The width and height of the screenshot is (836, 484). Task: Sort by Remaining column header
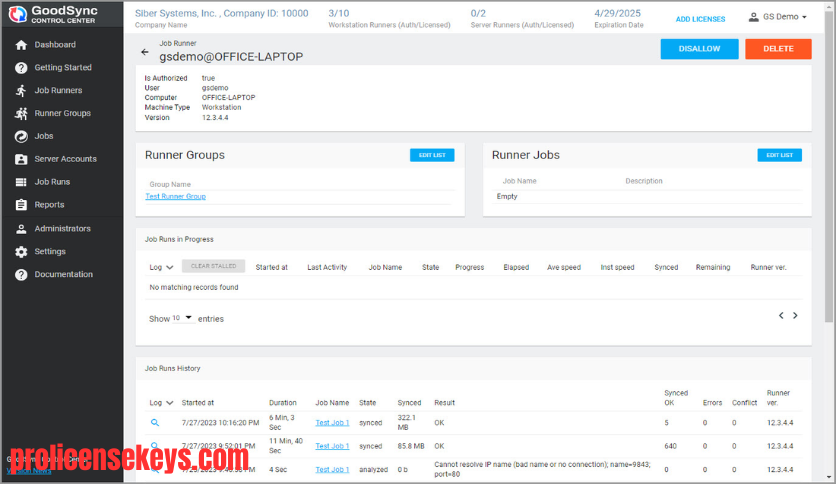click(x=713, y=268)
